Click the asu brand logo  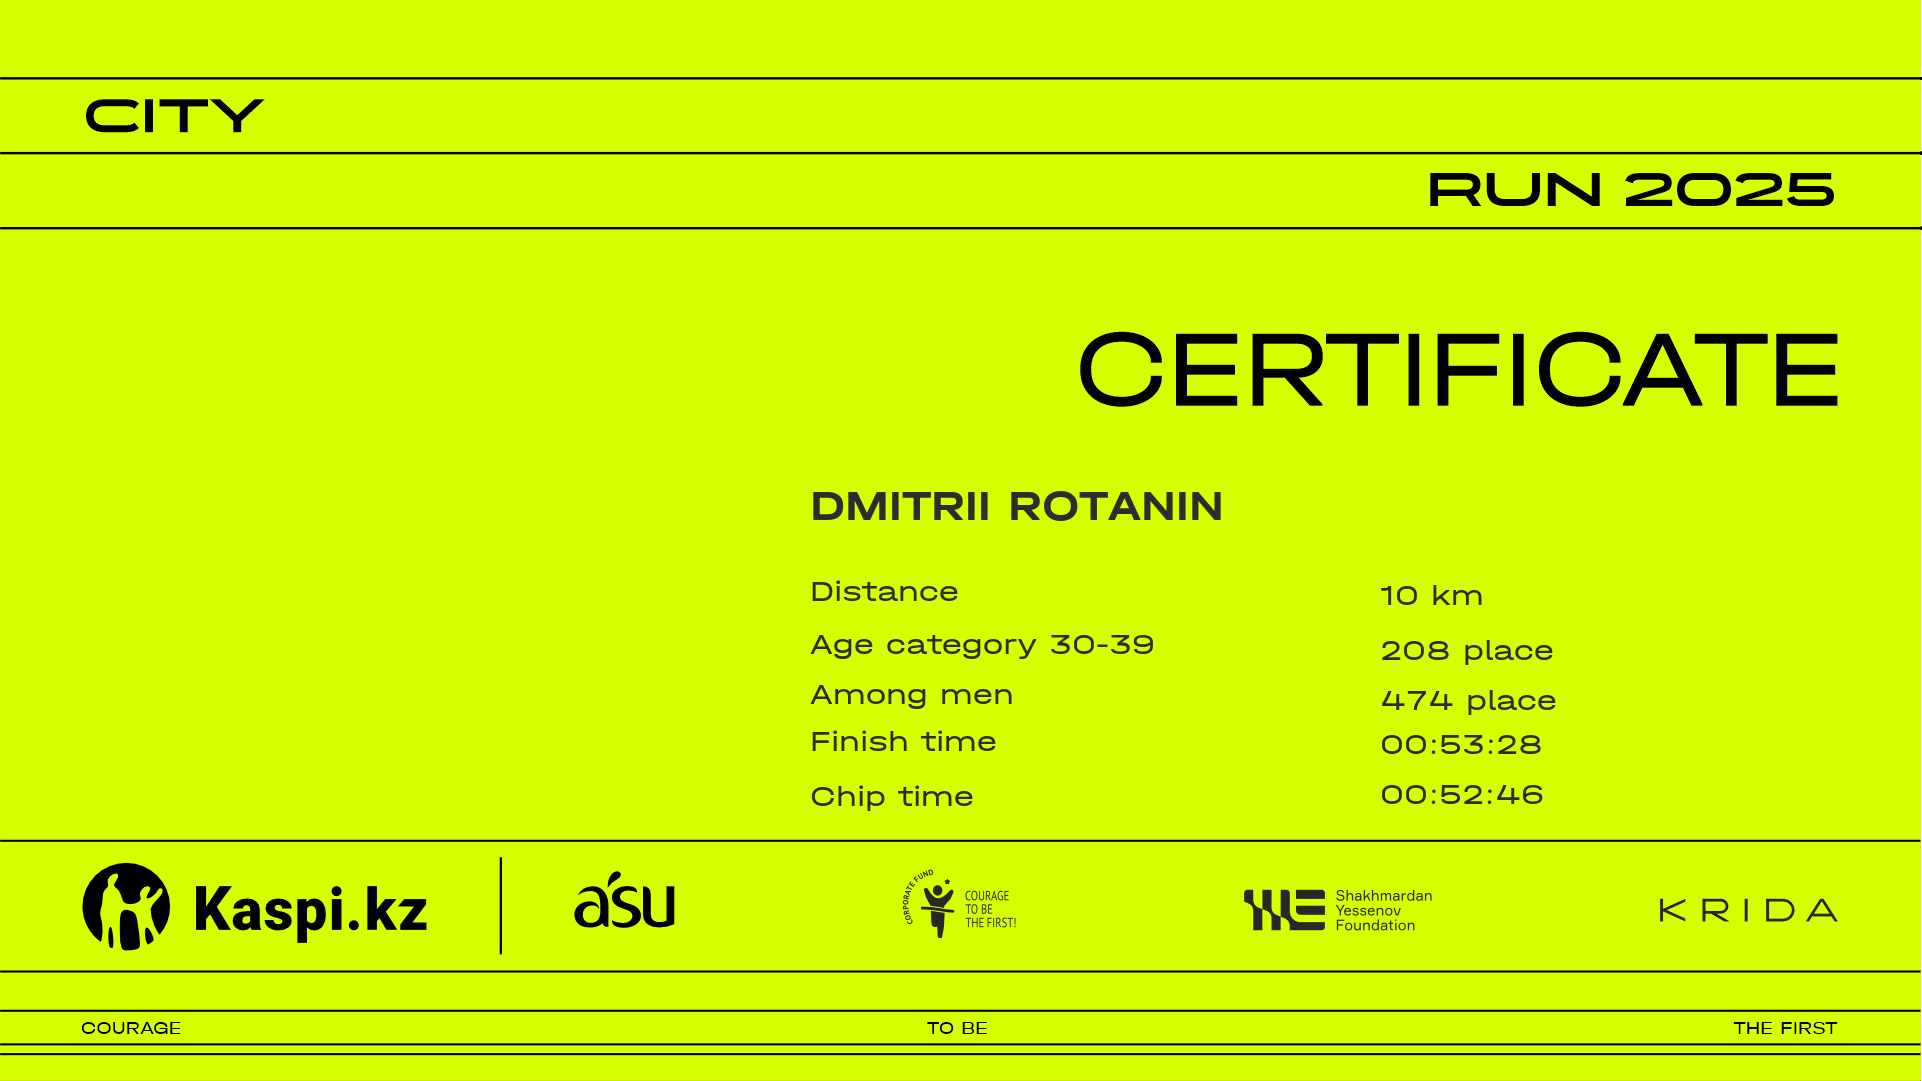[625, 902]
